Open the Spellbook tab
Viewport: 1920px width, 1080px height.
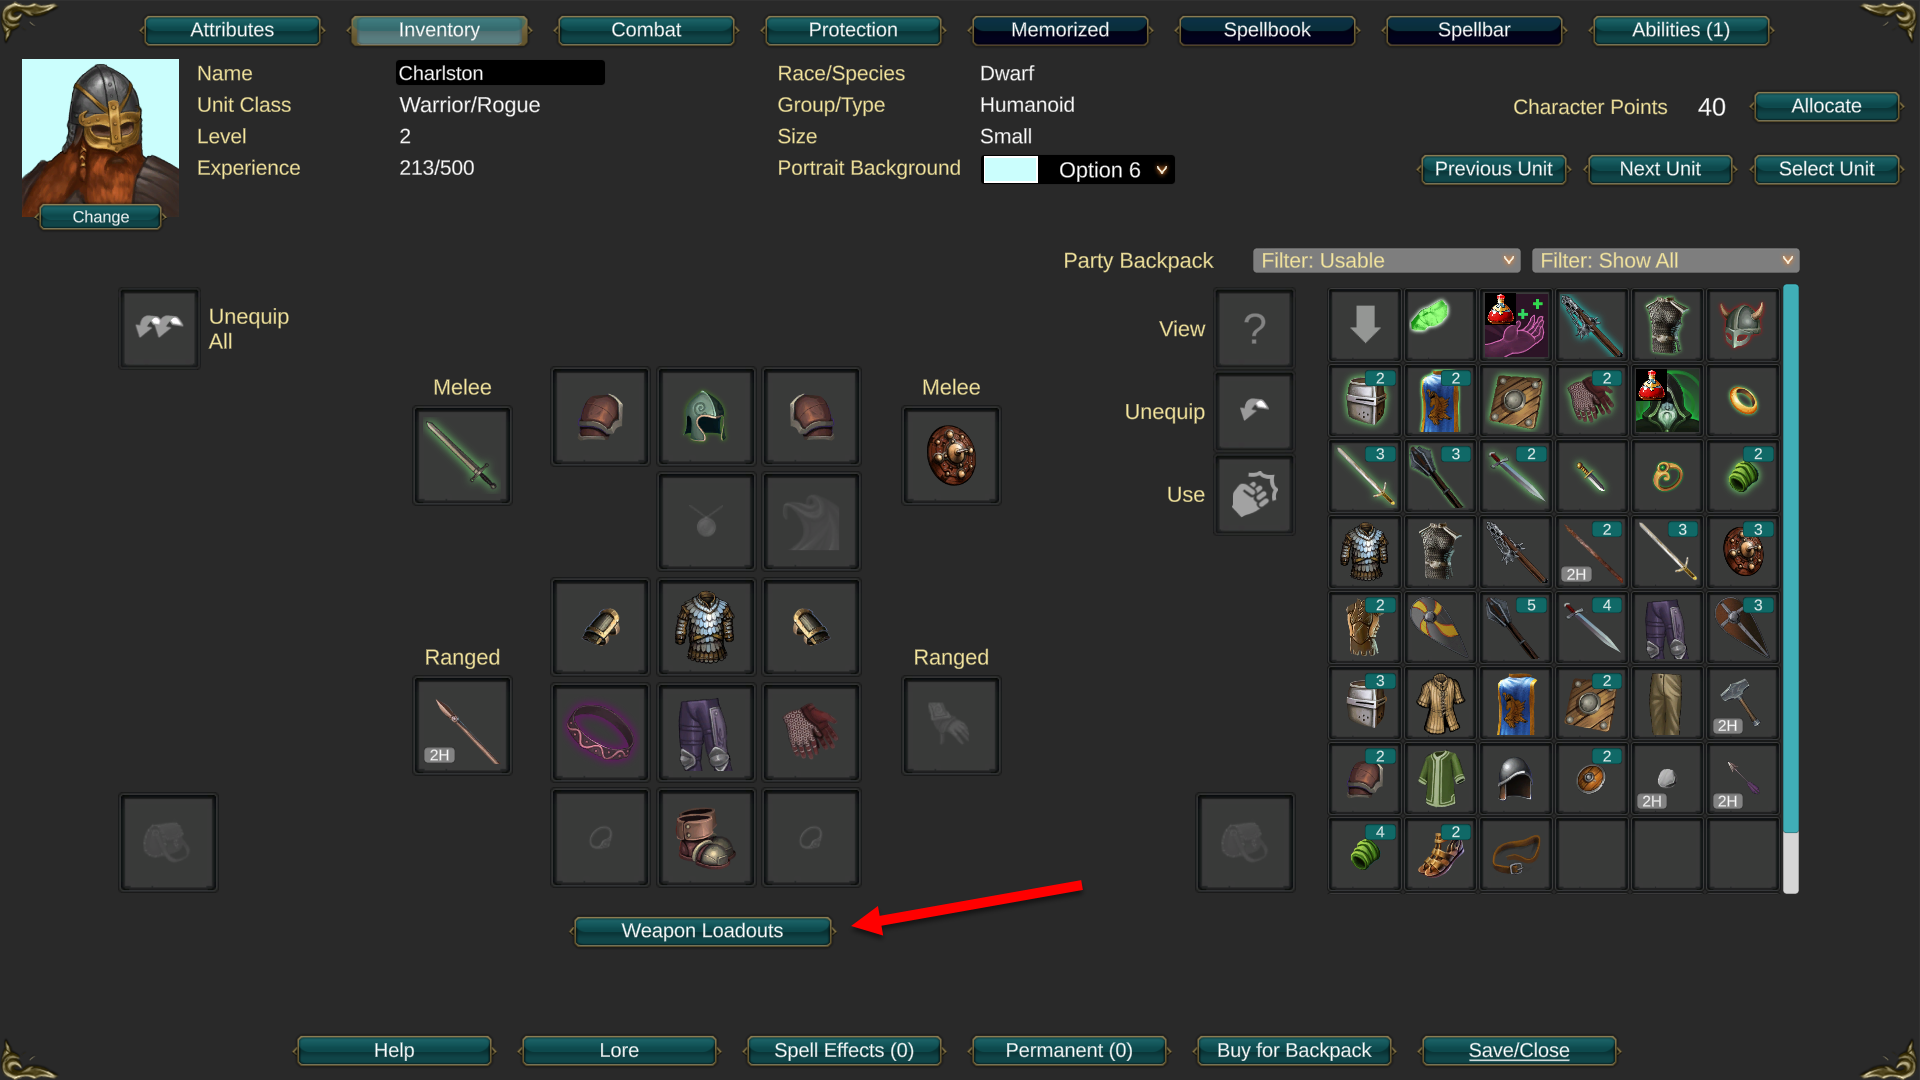[x=1267, y=30]
